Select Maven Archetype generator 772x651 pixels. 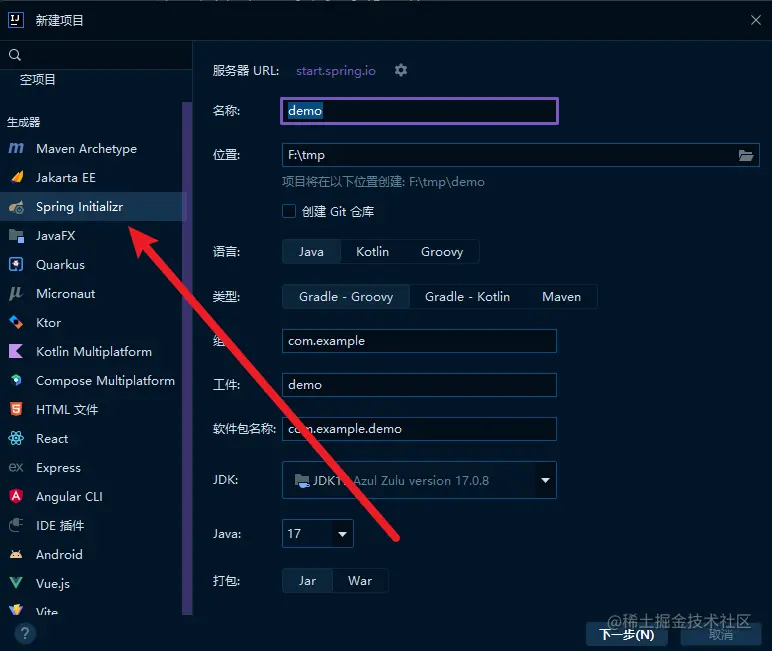click(x=93, y=148)
